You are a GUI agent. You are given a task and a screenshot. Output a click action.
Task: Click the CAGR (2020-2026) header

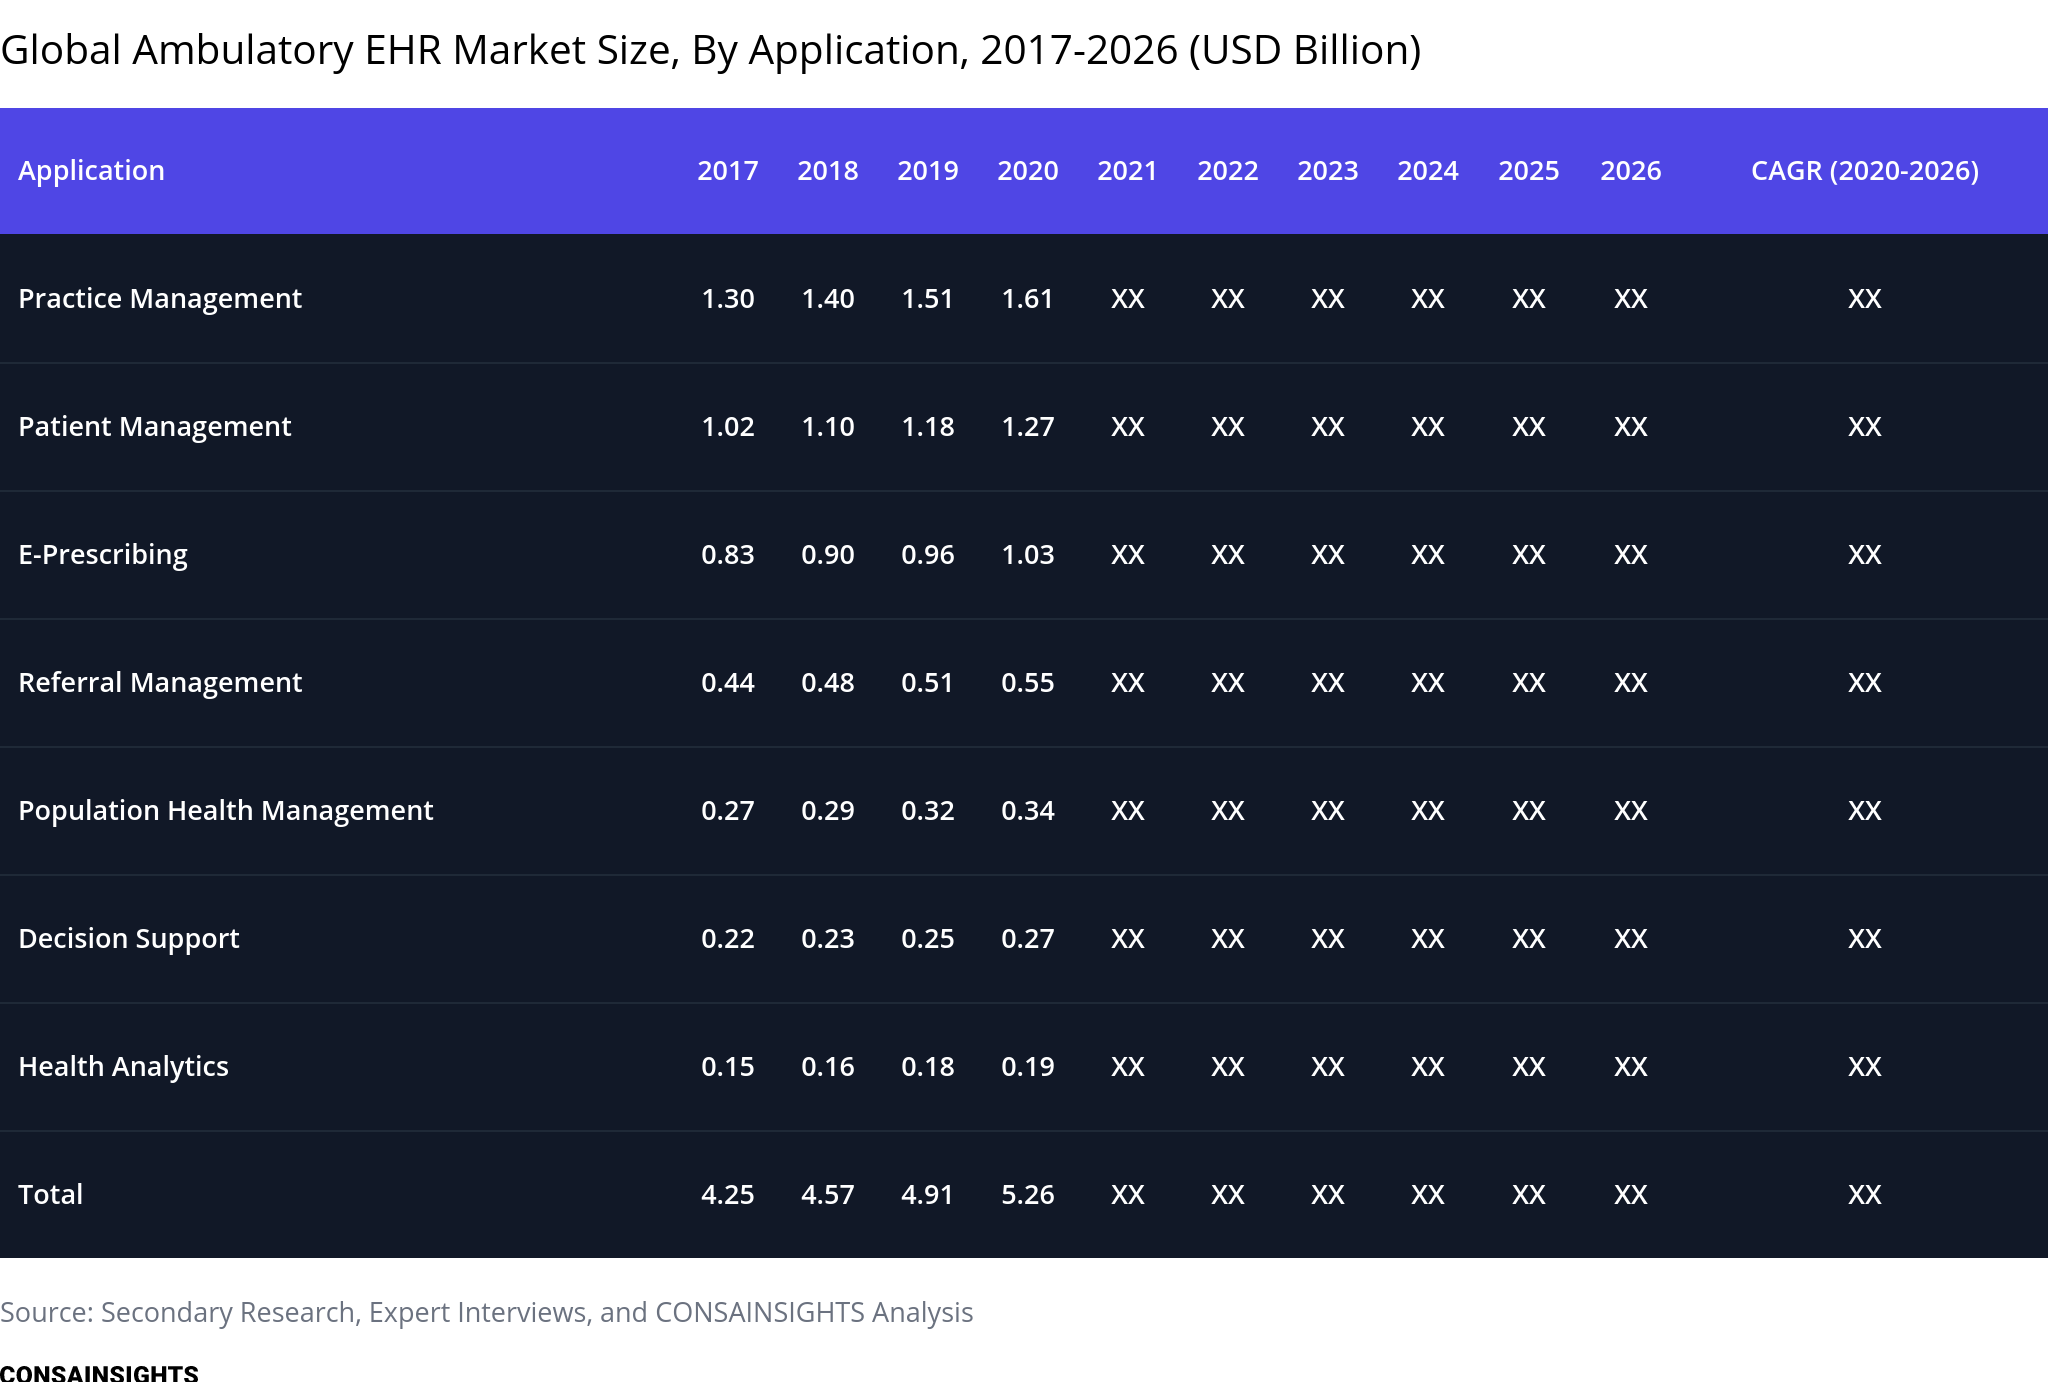click(1865, 171)
